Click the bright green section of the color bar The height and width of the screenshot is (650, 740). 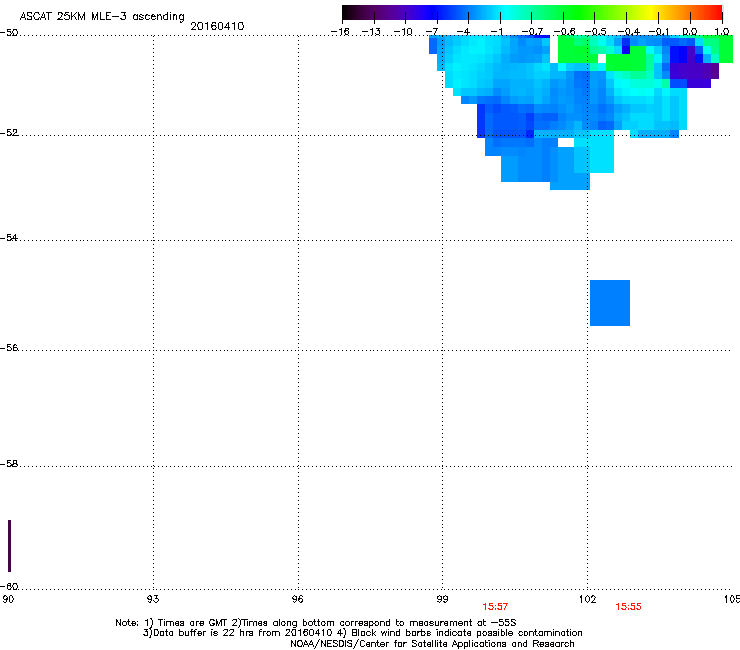point(580,12)
